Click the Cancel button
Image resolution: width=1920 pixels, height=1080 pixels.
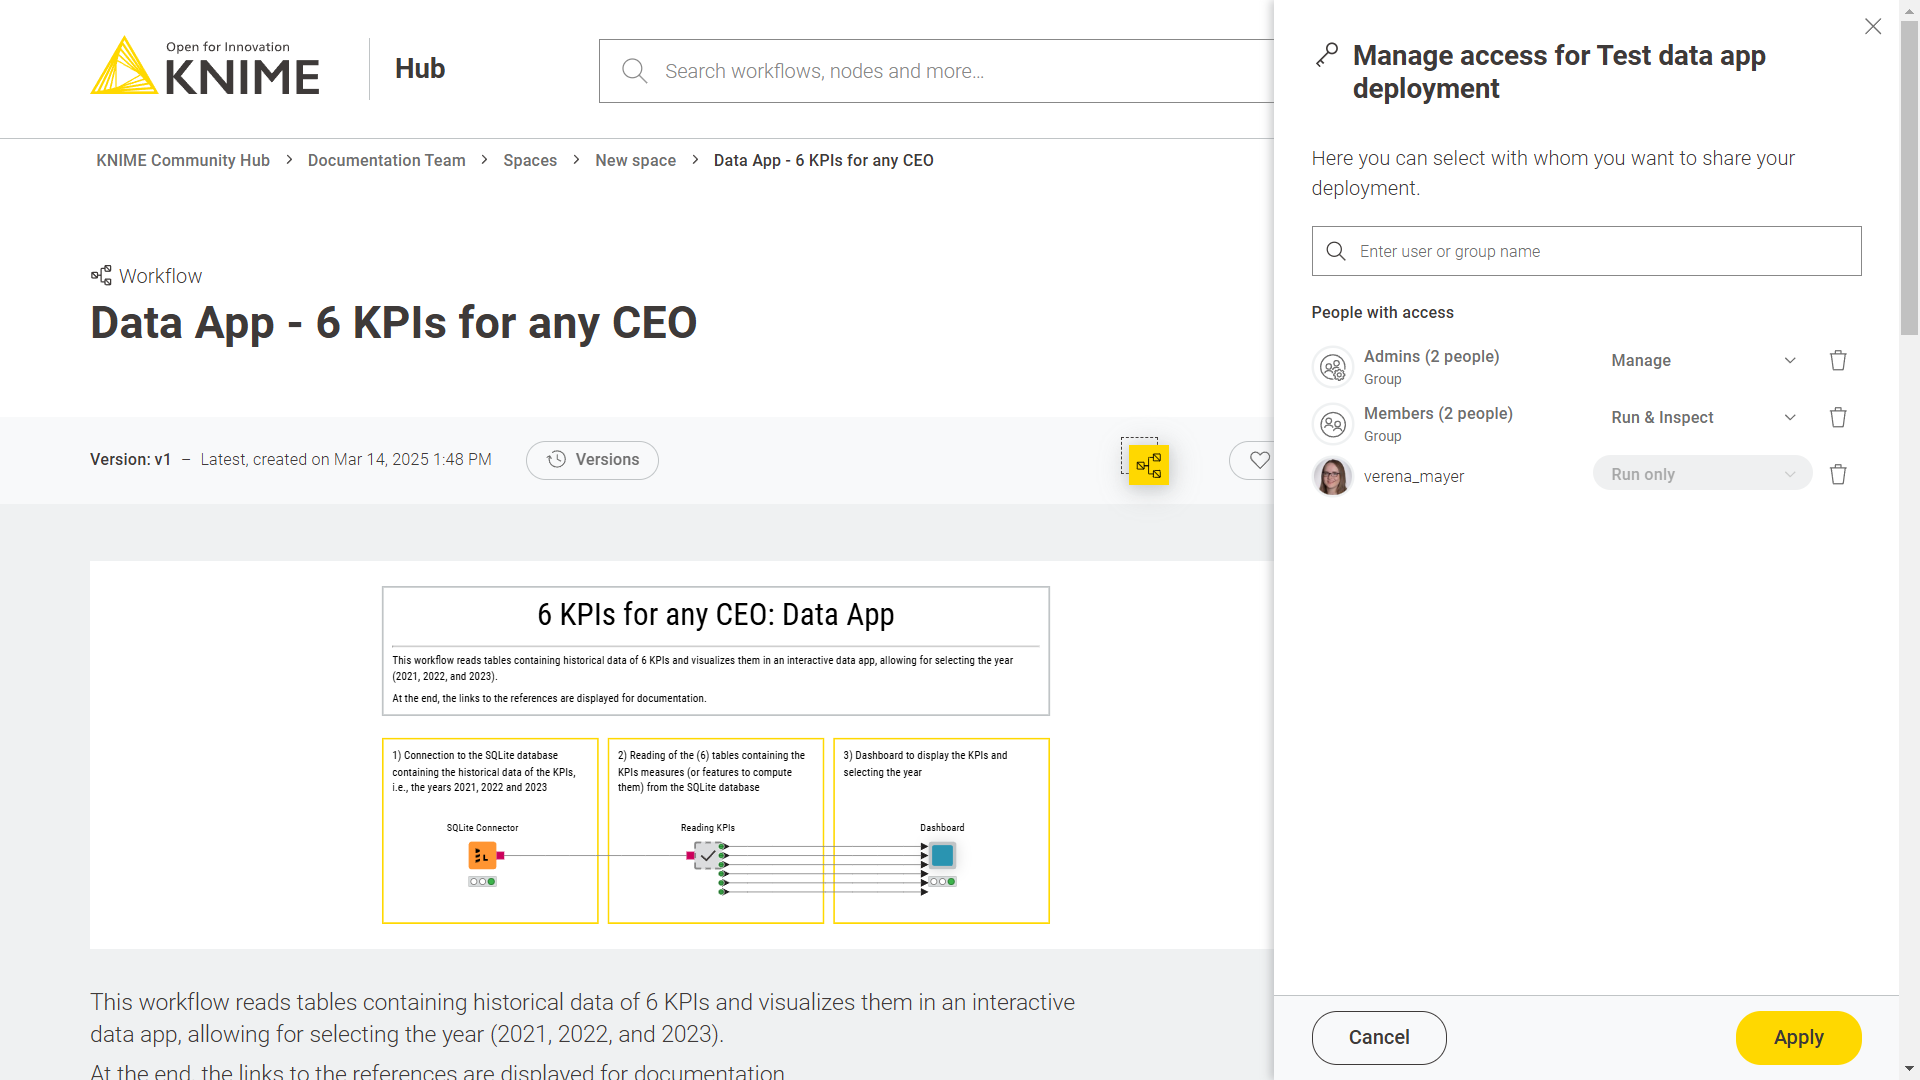click(x=1378, y=1038)
